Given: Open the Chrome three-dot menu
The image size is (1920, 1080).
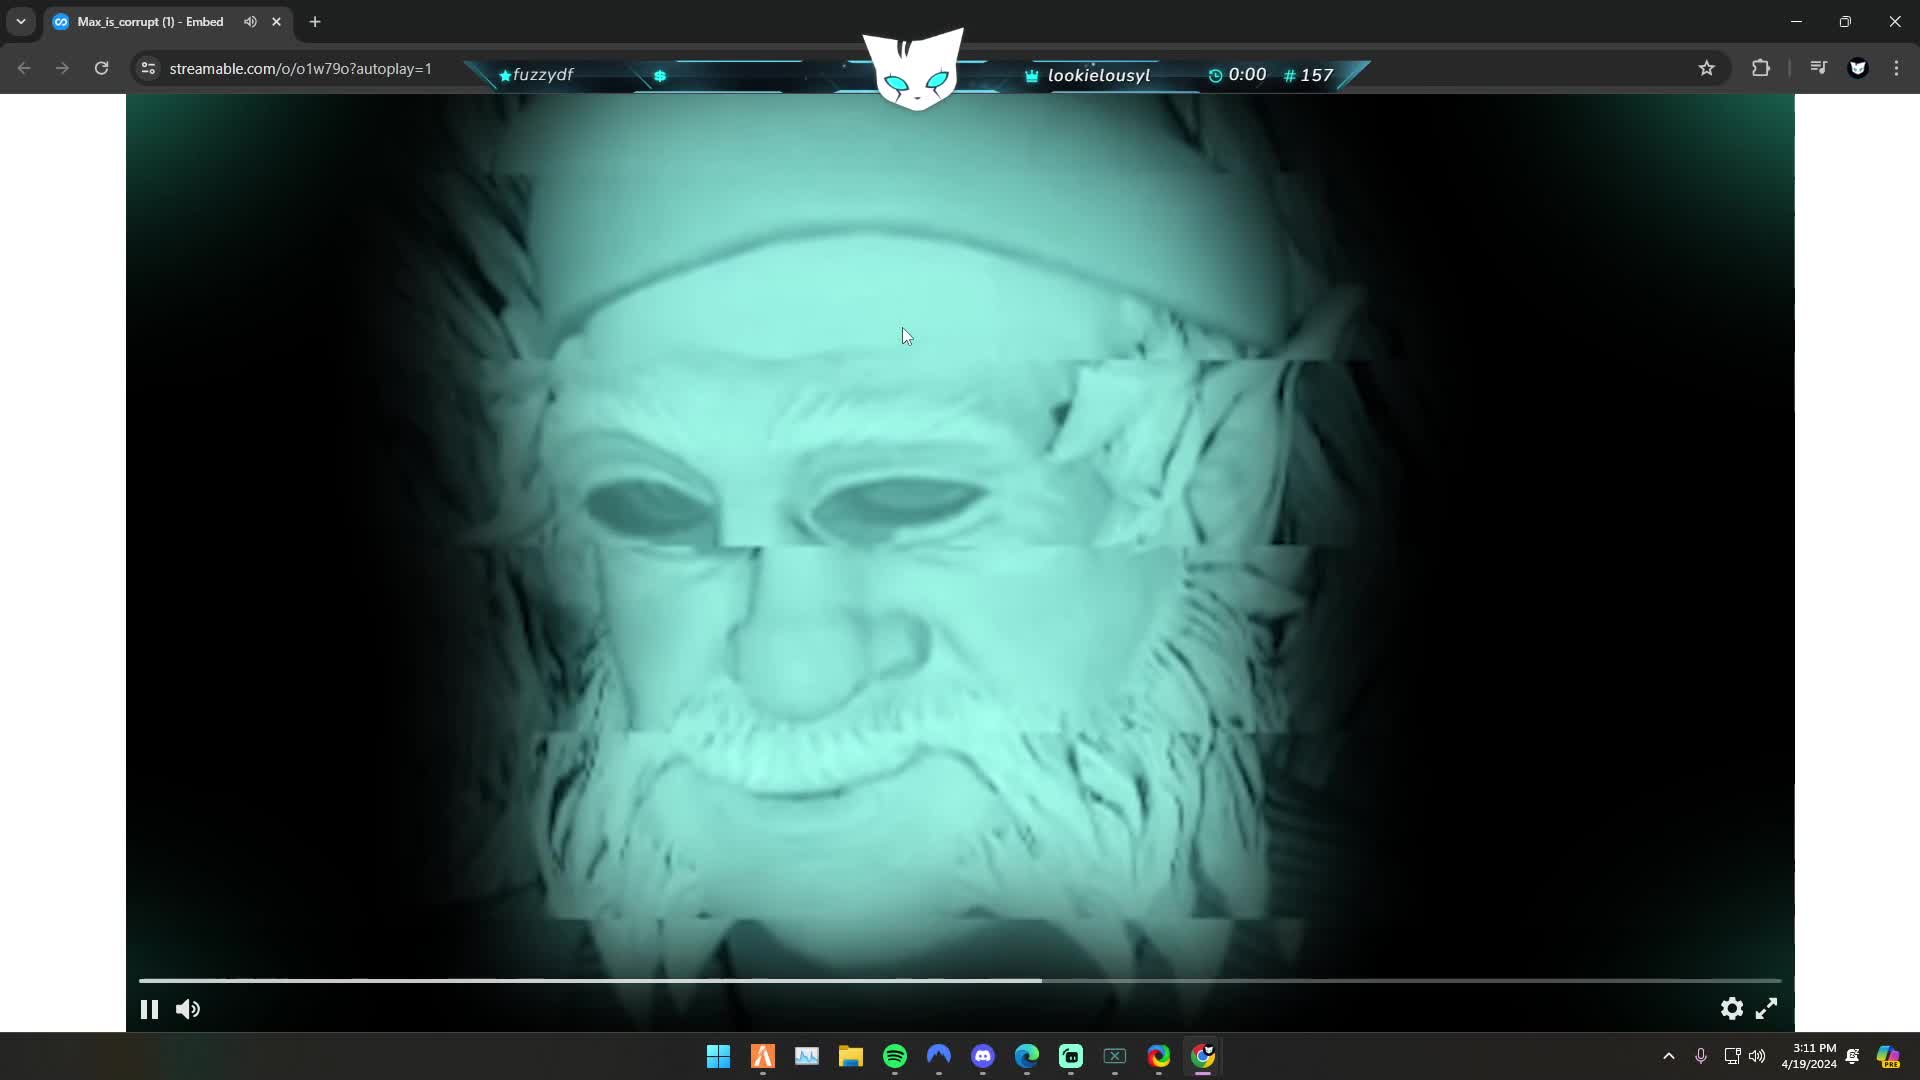Looking at the screenshot, I should click(1897, 68).
